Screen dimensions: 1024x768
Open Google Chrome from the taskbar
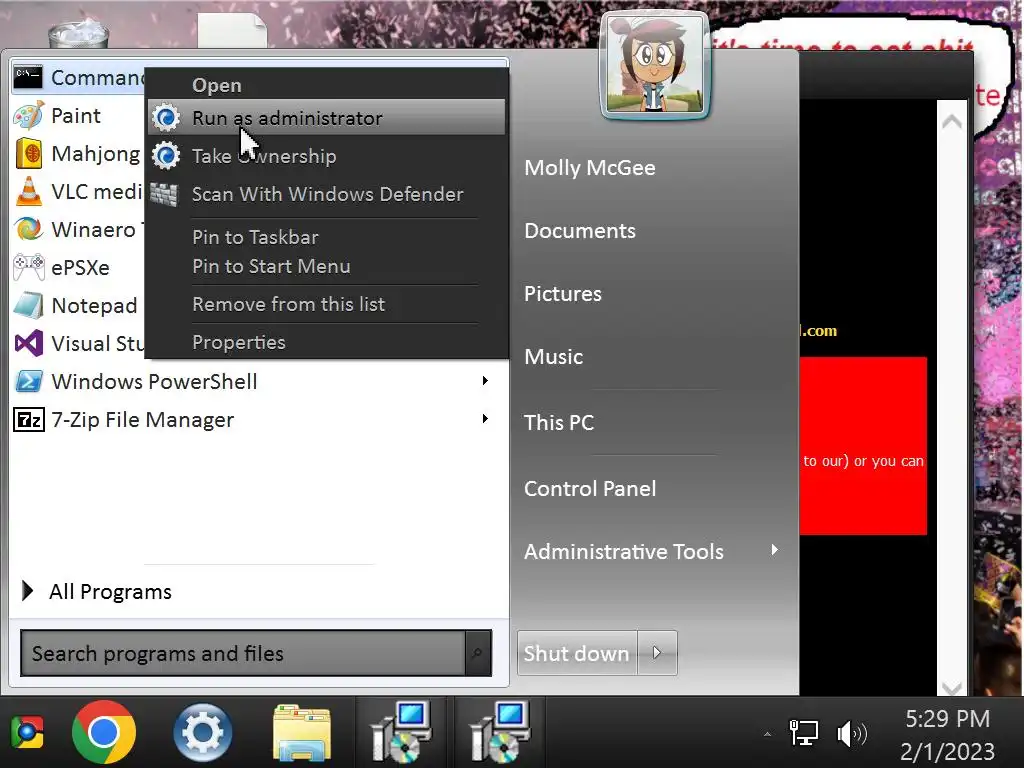(104, 732)
